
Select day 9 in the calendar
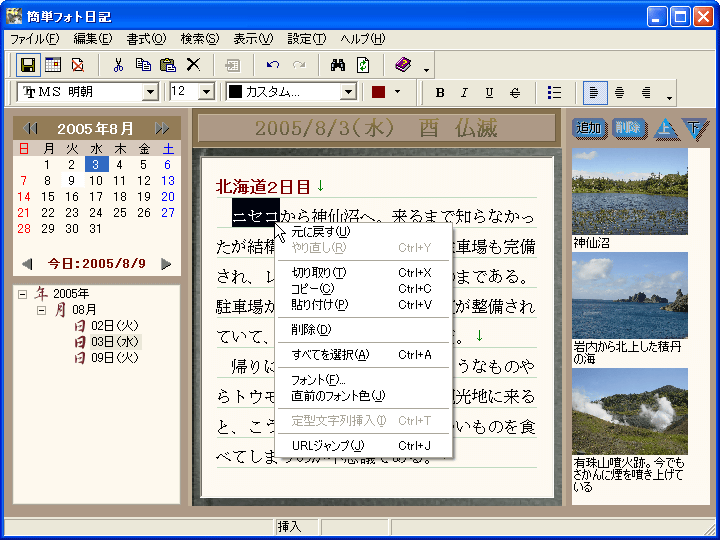click(x=71, y=180)
